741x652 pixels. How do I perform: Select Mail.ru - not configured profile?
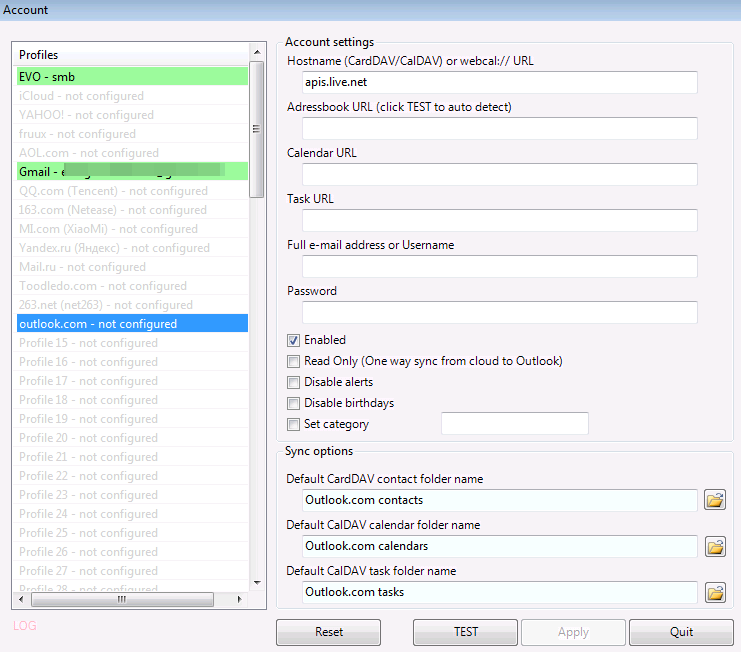point(132,266)
